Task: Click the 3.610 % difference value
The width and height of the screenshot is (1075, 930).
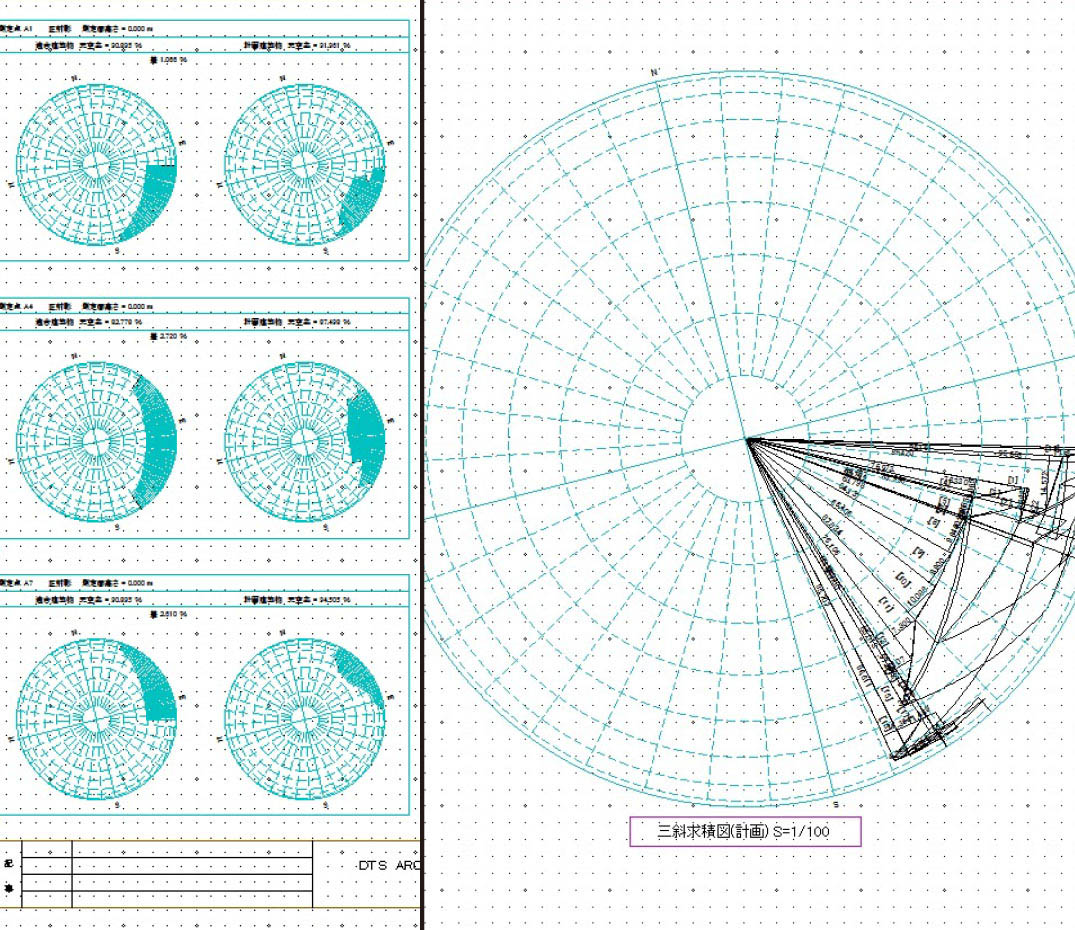Action: 169,614
